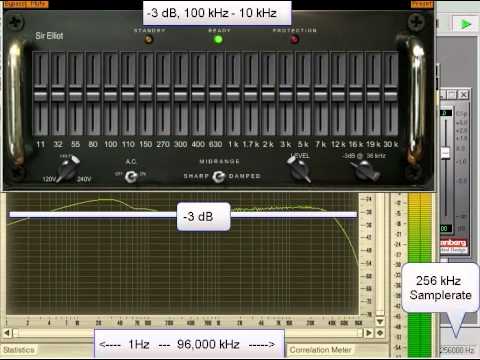
Task: Close the small right-hand window
Action: tap(463, 95)
